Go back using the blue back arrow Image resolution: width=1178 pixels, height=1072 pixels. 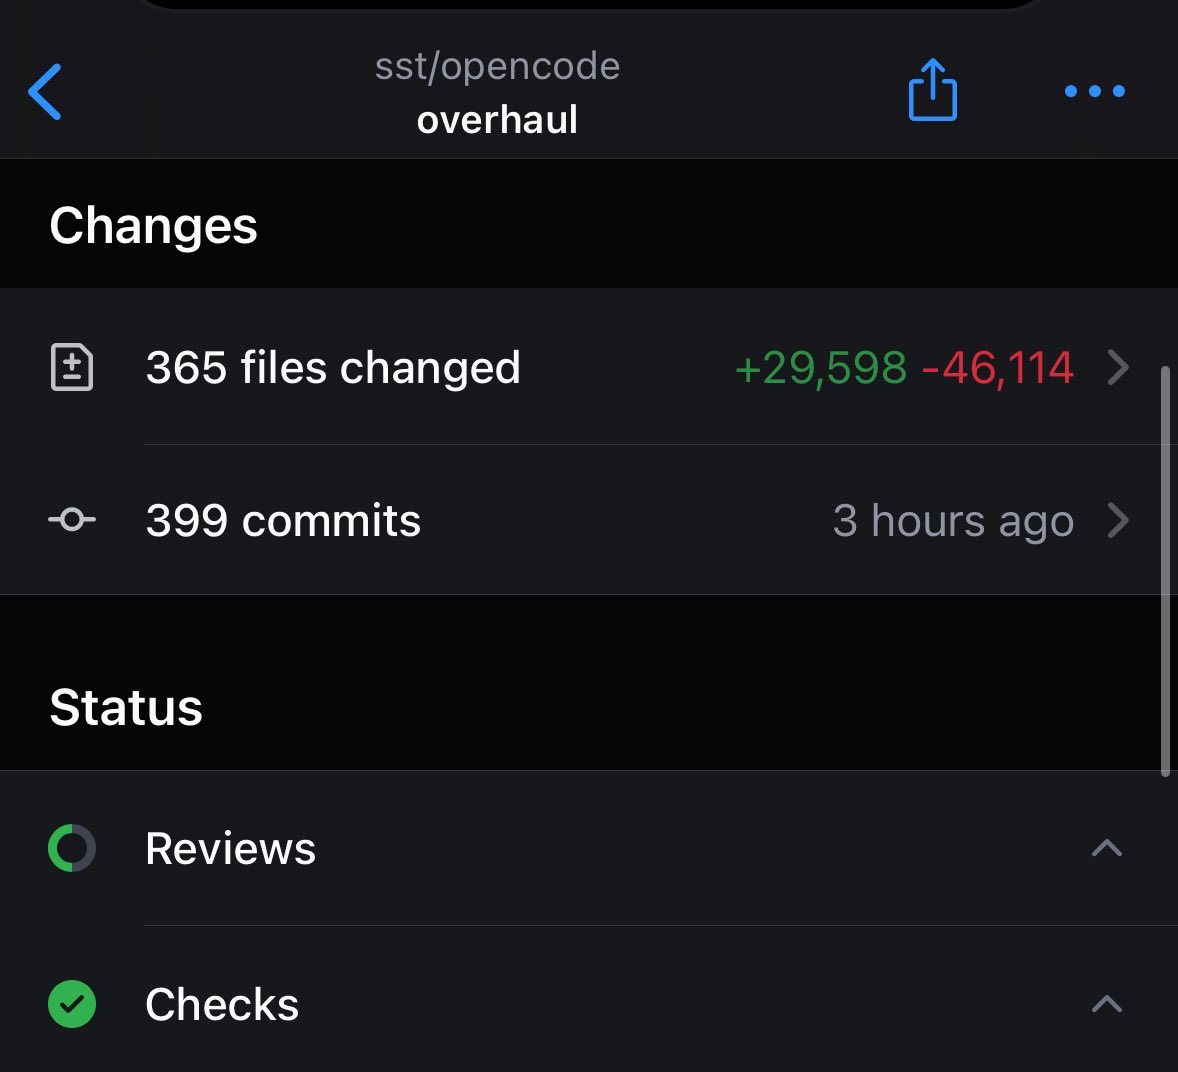point(45,92)
